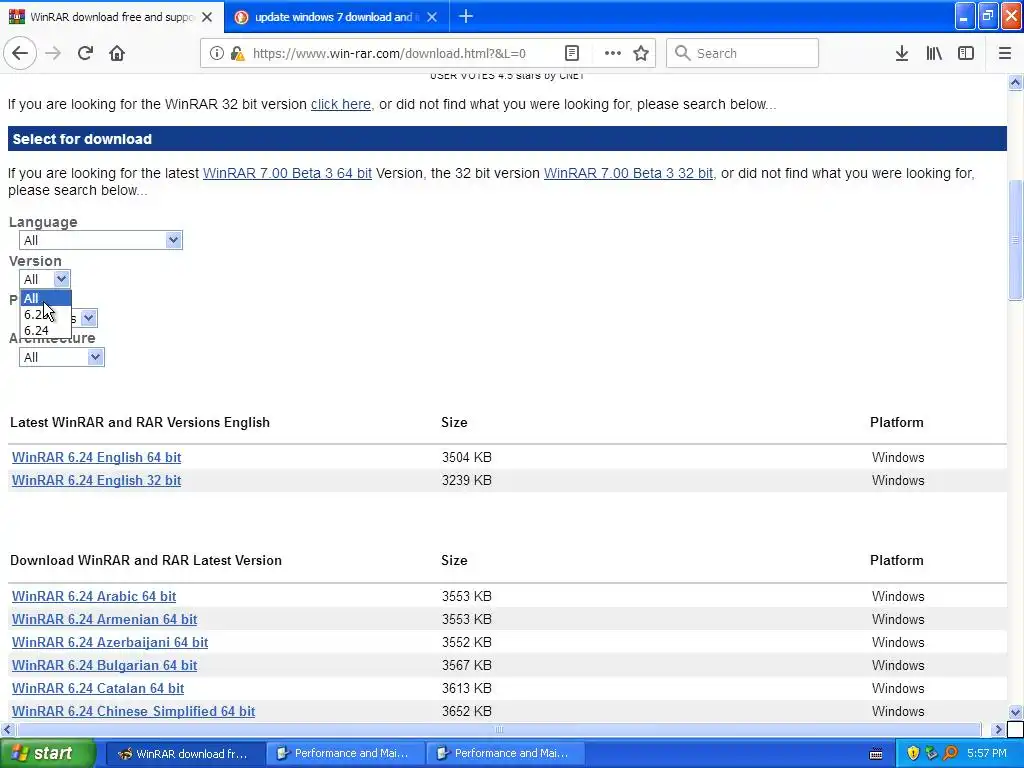This screenshot has height=768, width=1024.
Task: Click yellow security shield tray icon
Action: 913,753
